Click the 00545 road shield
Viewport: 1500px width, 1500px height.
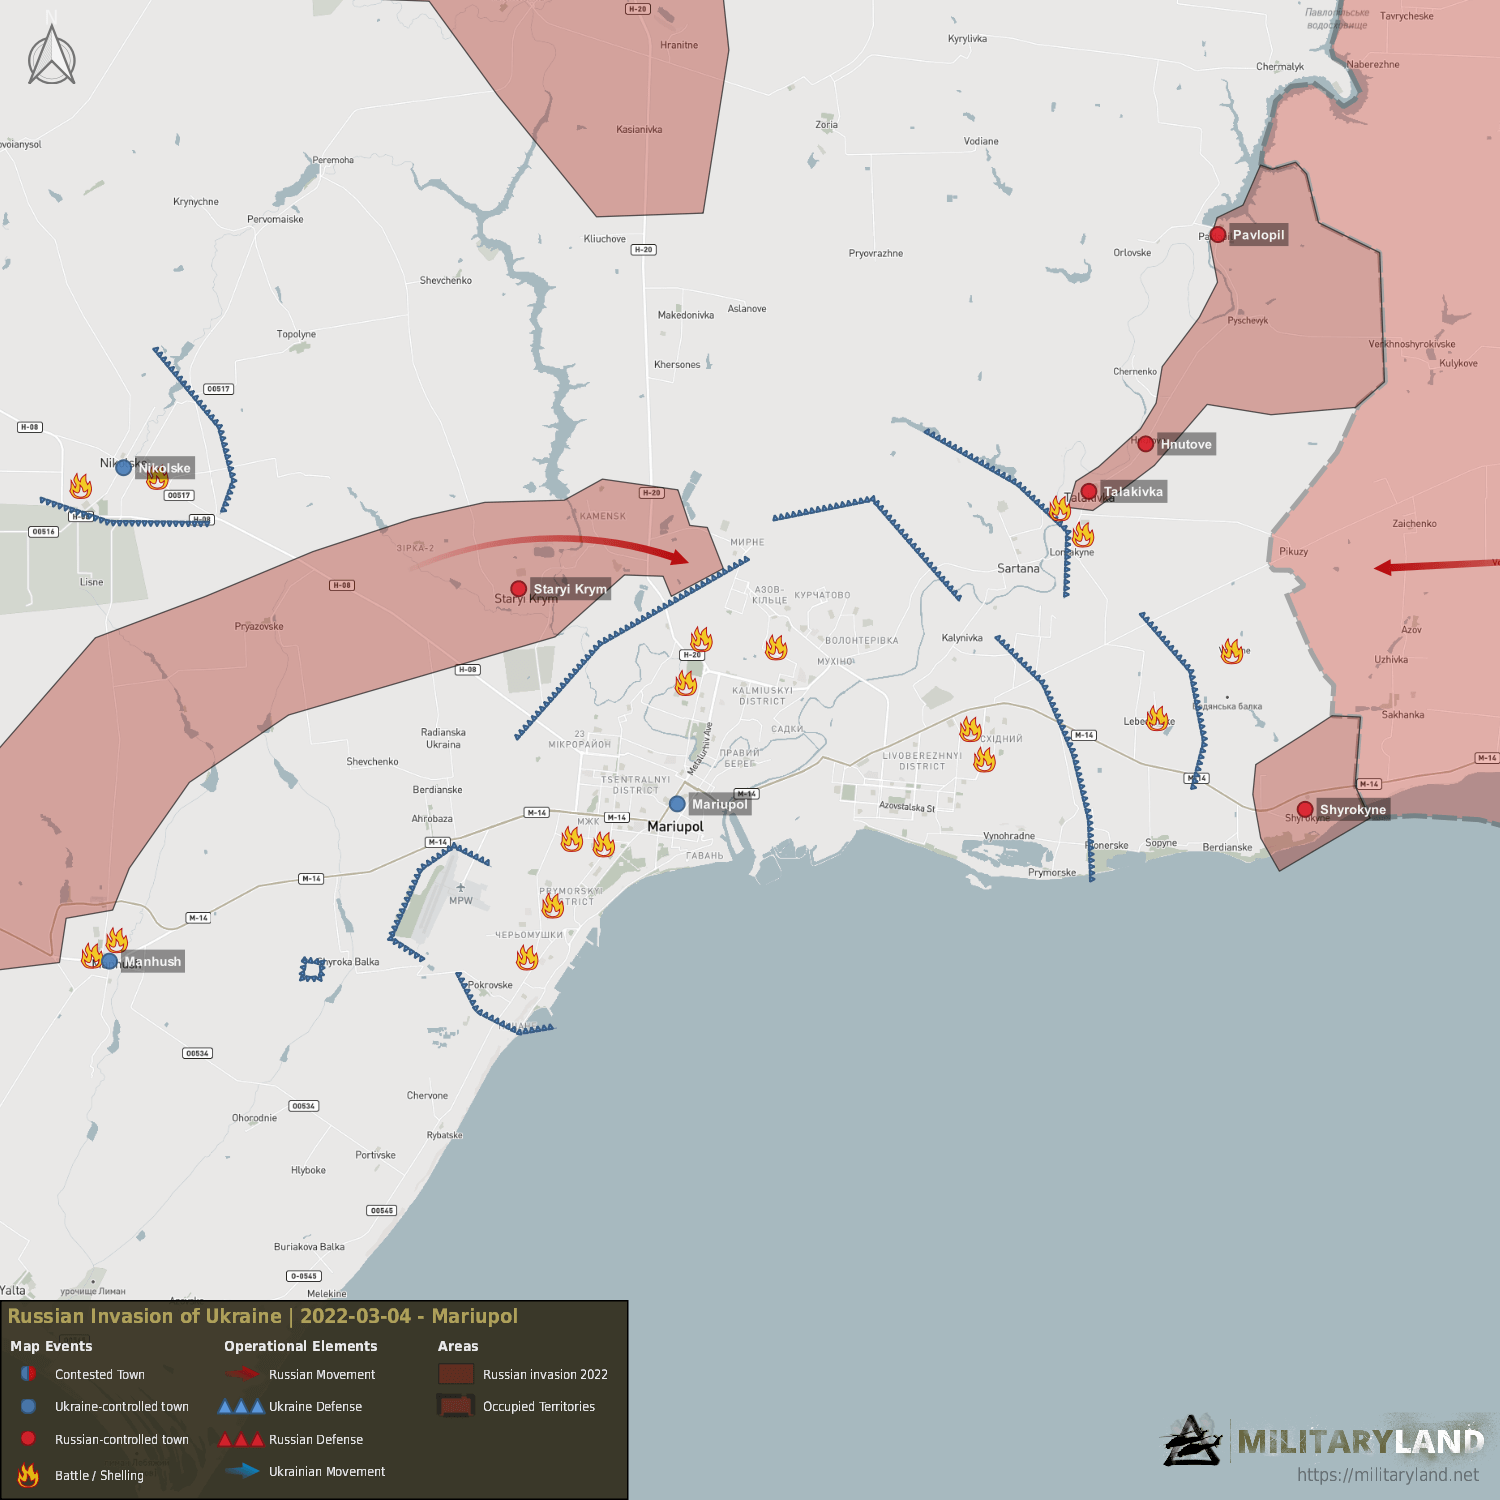pyautogui.click(x=382, y=1210)
